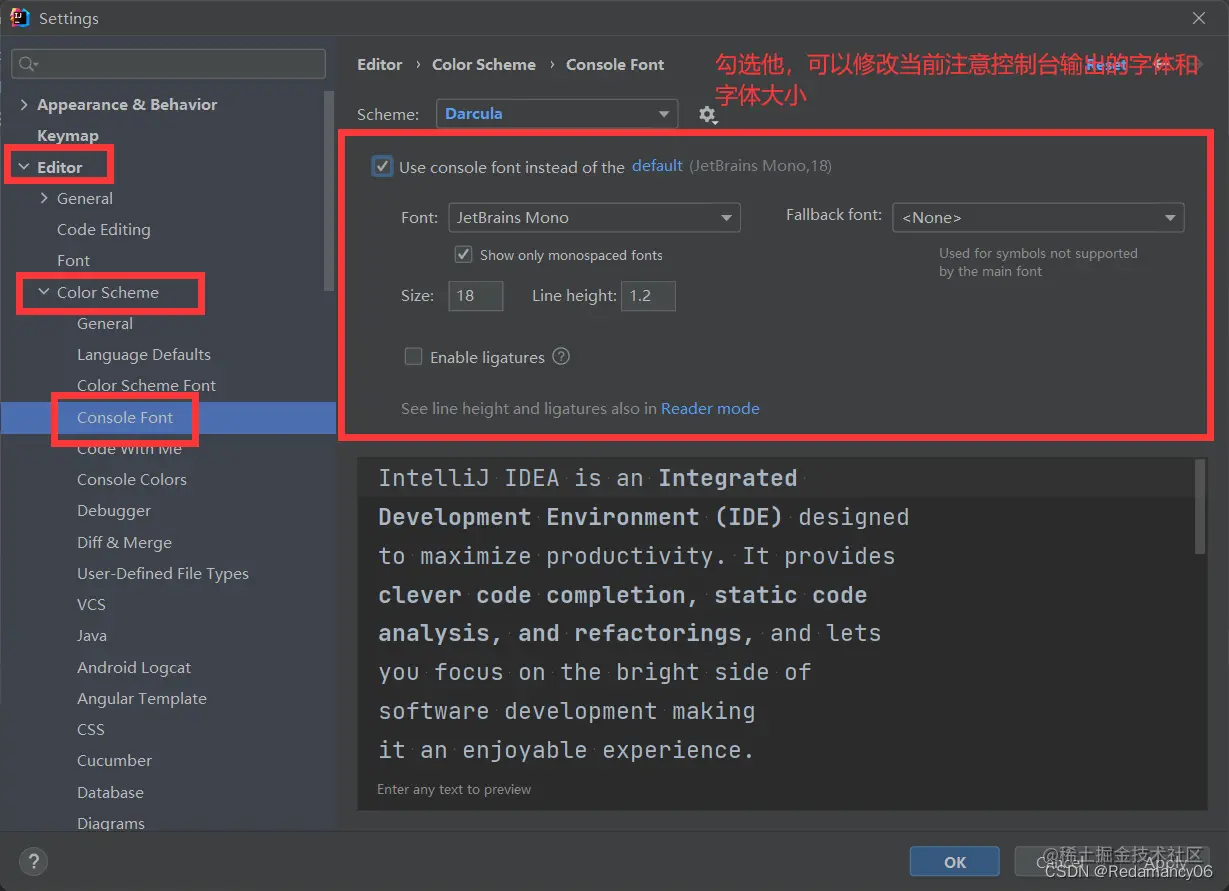The height and width of the screenshot is (891, 1229).
Task: Click the Line height input field
Action: click(x=648, y=295)
